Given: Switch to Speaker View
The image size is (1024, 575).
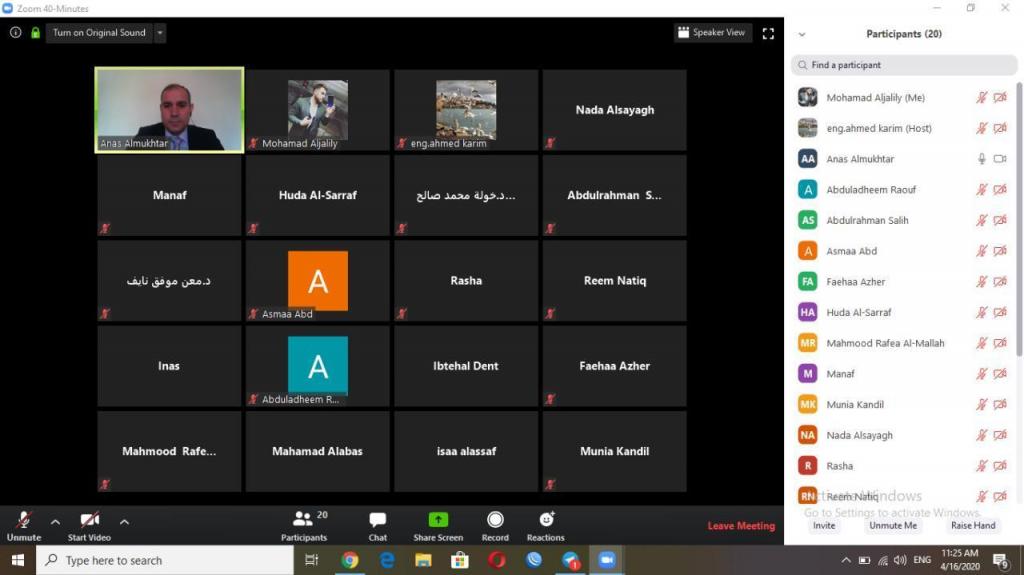Looking at the screenshot, I should point(712,33).
